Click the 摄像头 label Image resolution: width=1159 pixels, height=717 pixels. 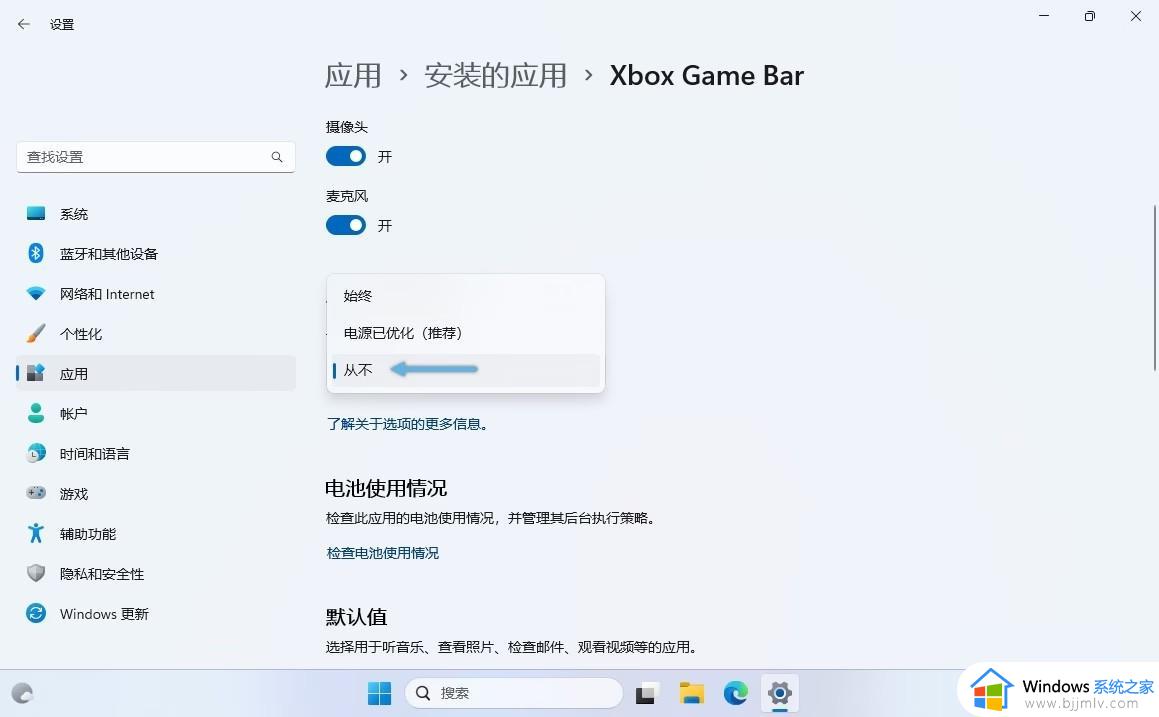[x=347, y=127]
